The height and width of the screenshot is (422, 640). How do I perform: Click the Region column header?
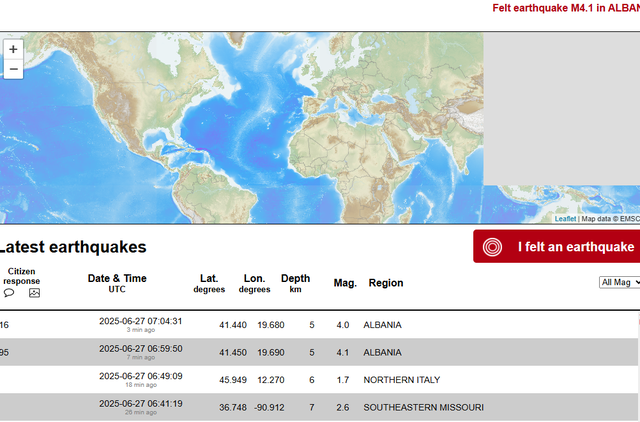coord(386,283)
